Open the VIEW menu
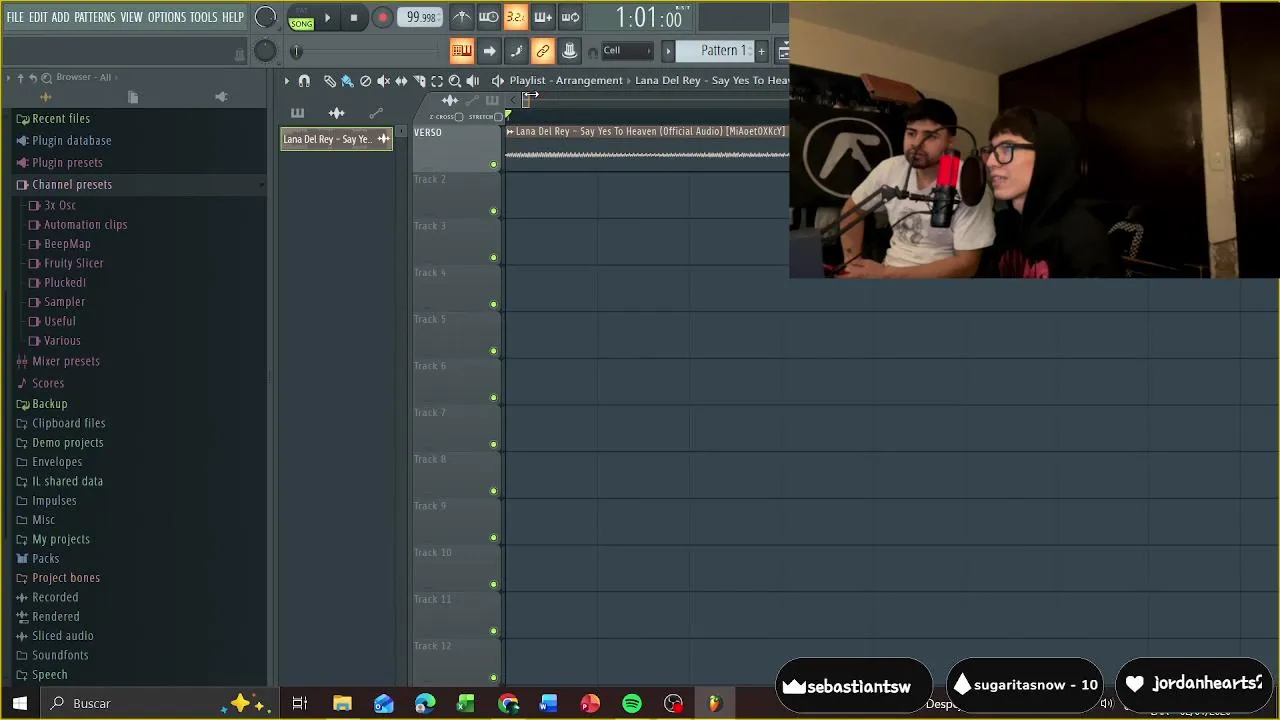The image size is (1280, 720). [132, 18]
